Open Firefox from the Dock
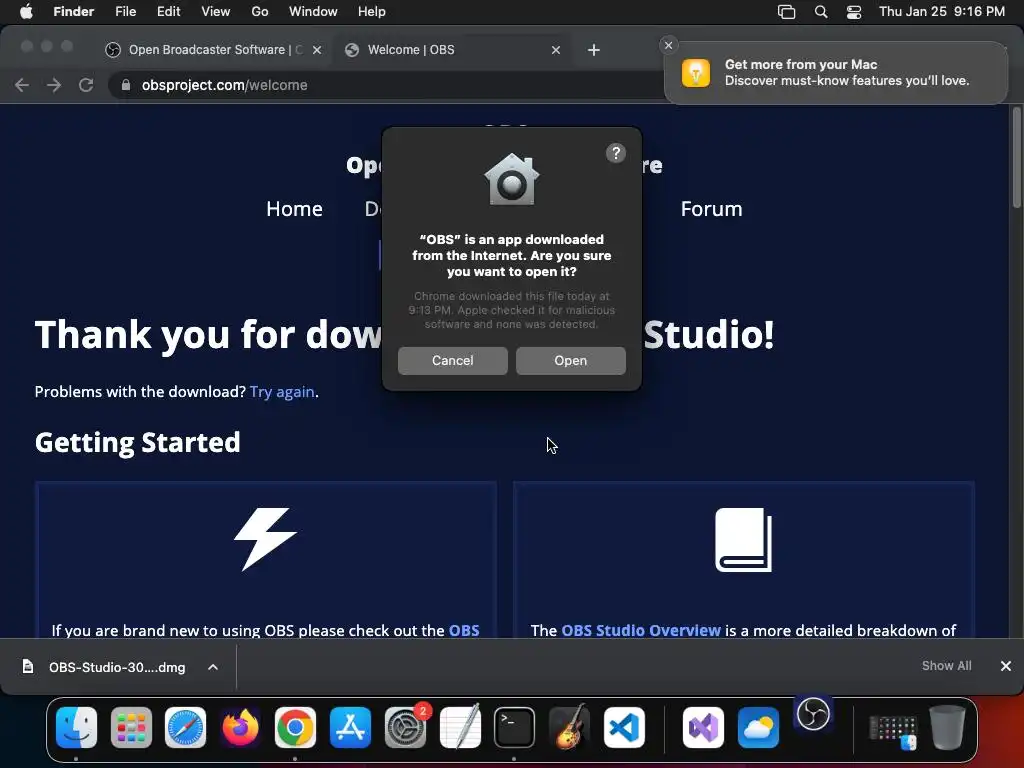Image resolution: width=1024 pixels, height=768 pixels. click(x=240, y=727)
